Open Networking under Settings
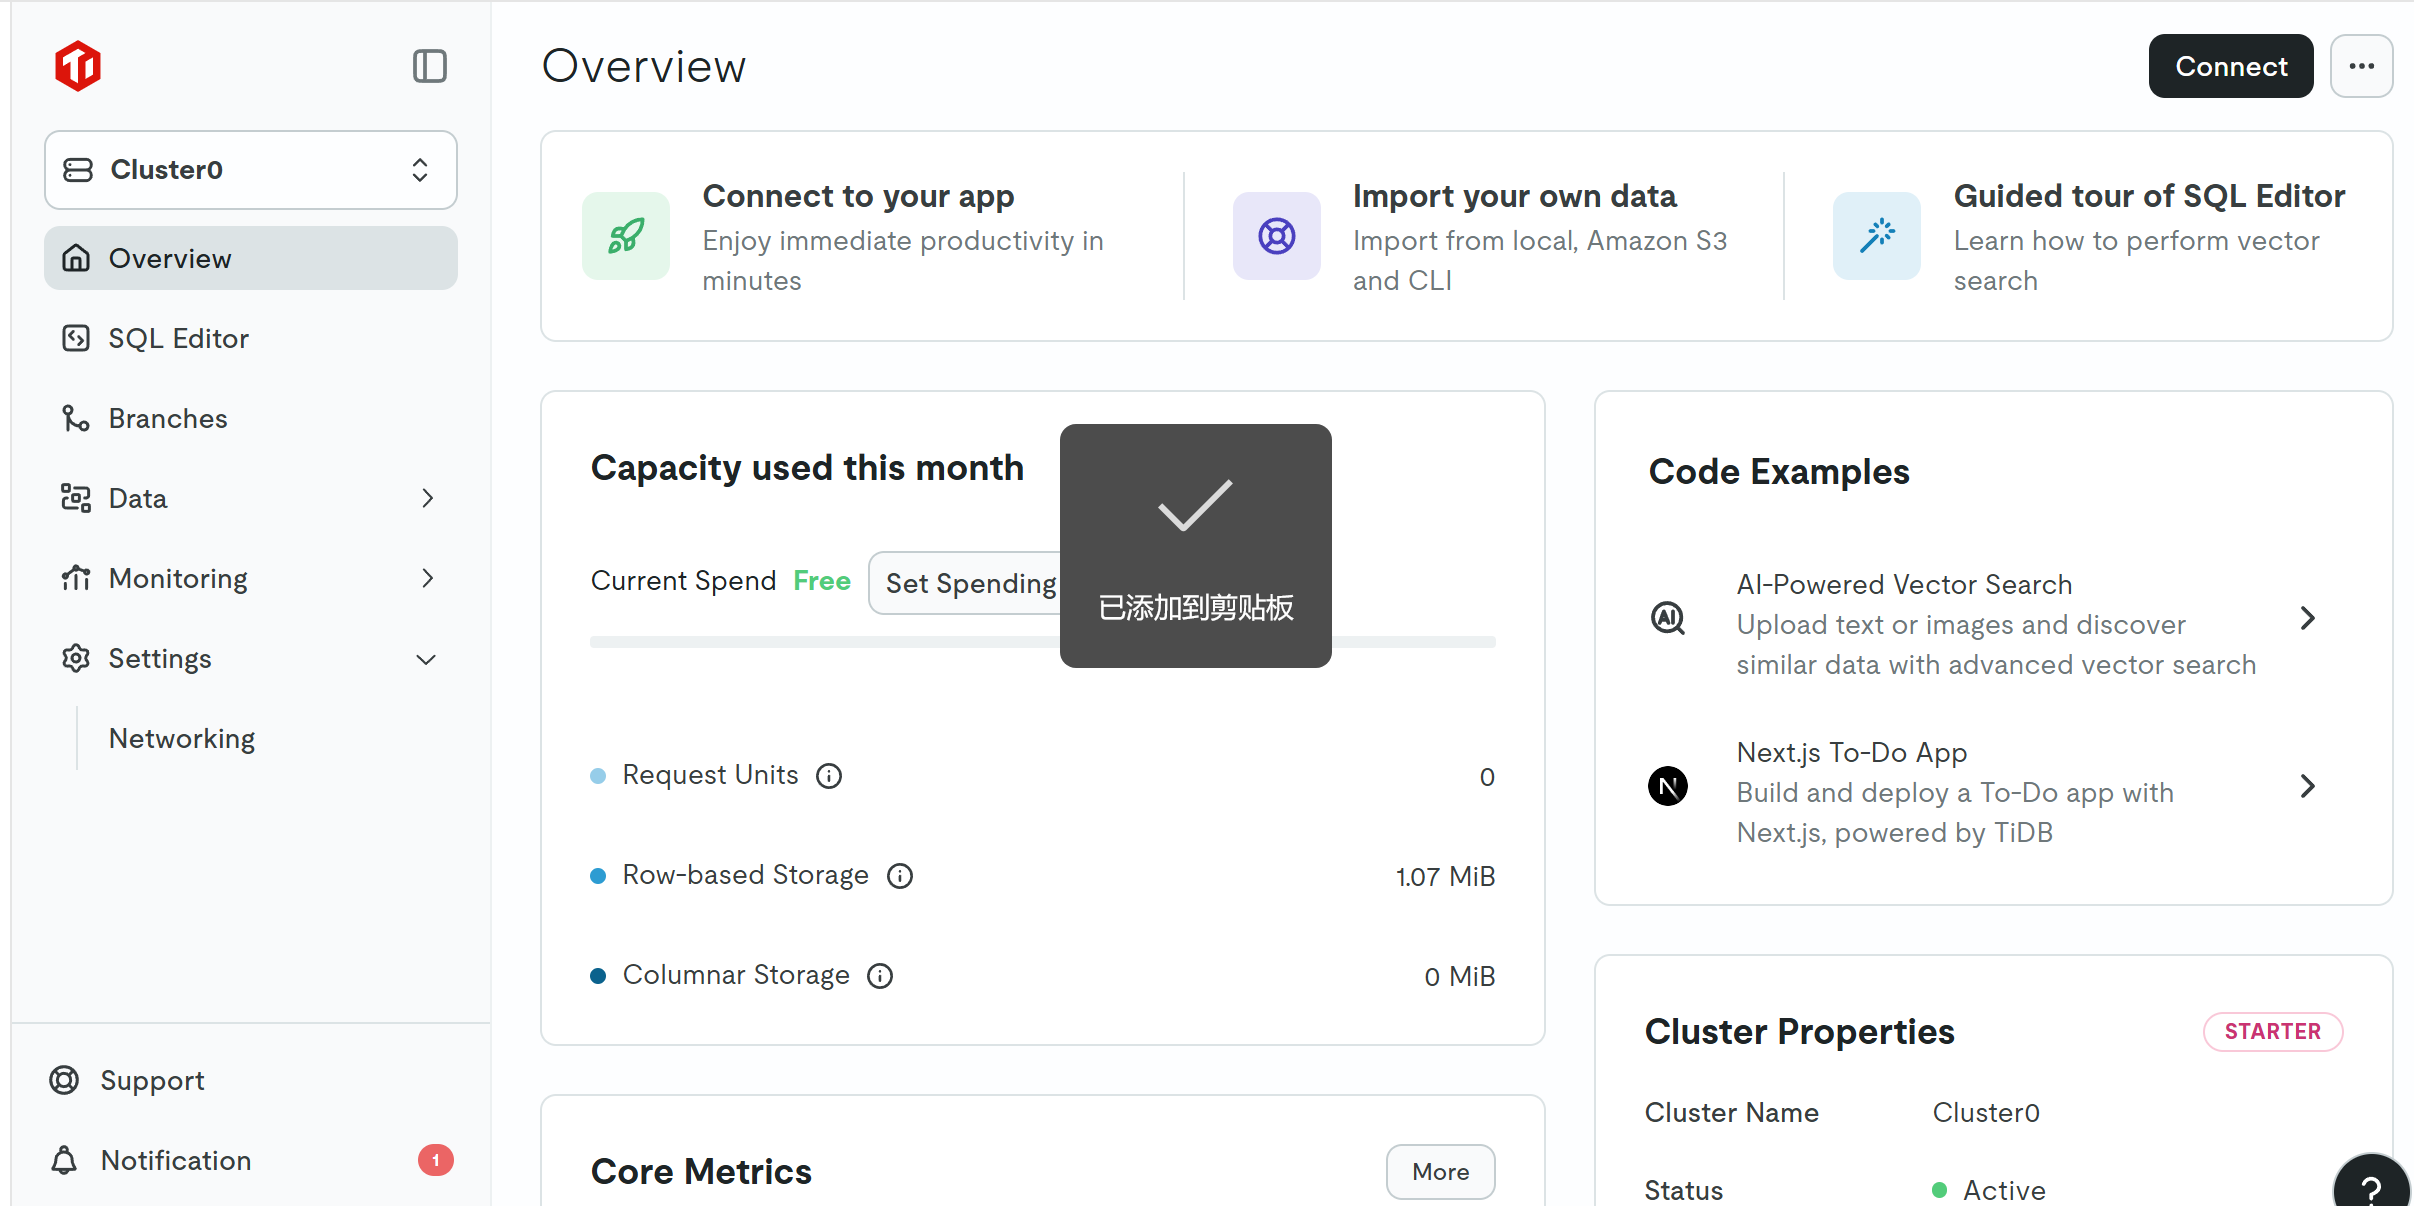The image size is (2414, 1206). pos(182,738)
